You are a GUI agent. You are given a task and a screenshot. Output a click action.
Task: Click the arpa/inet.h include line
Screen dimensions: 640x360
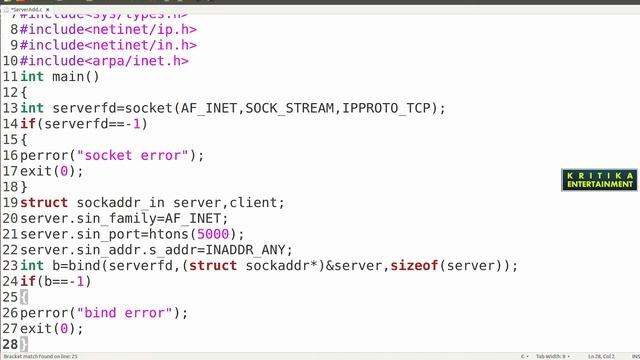coord(104,61)
